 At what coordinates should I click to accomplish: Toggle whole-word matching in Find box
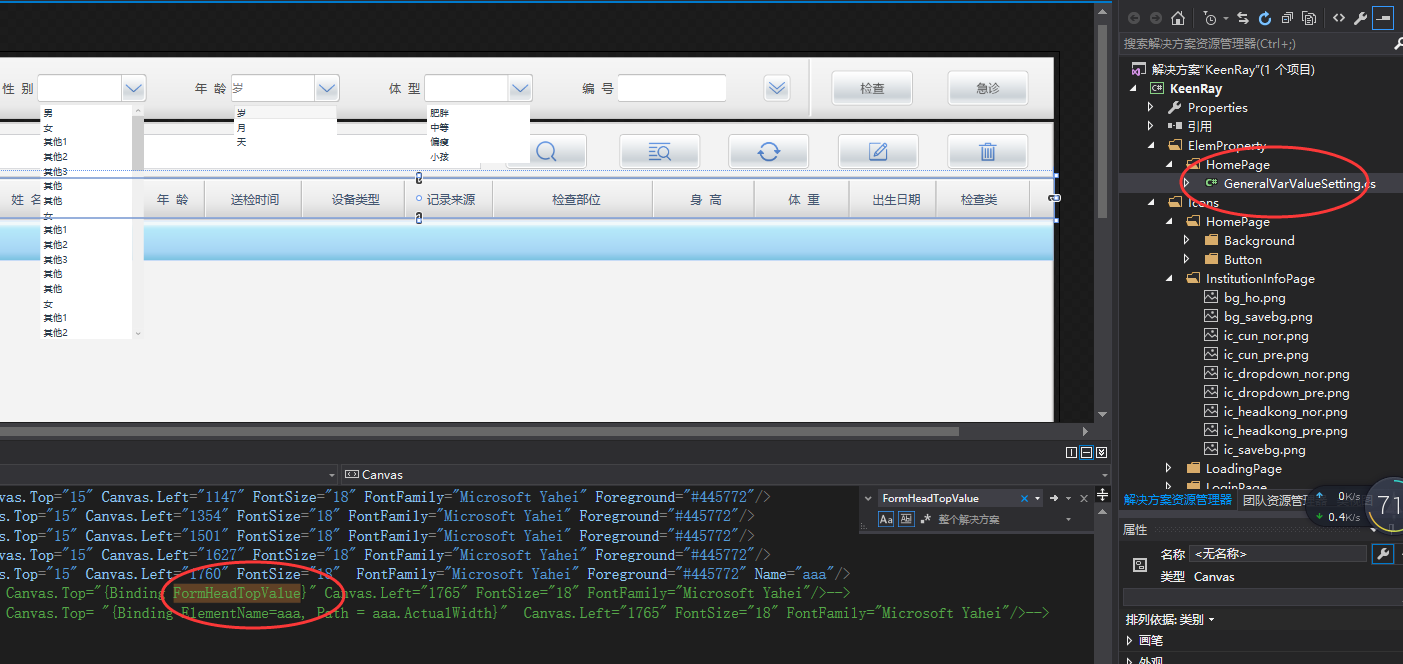coord(906,518)
